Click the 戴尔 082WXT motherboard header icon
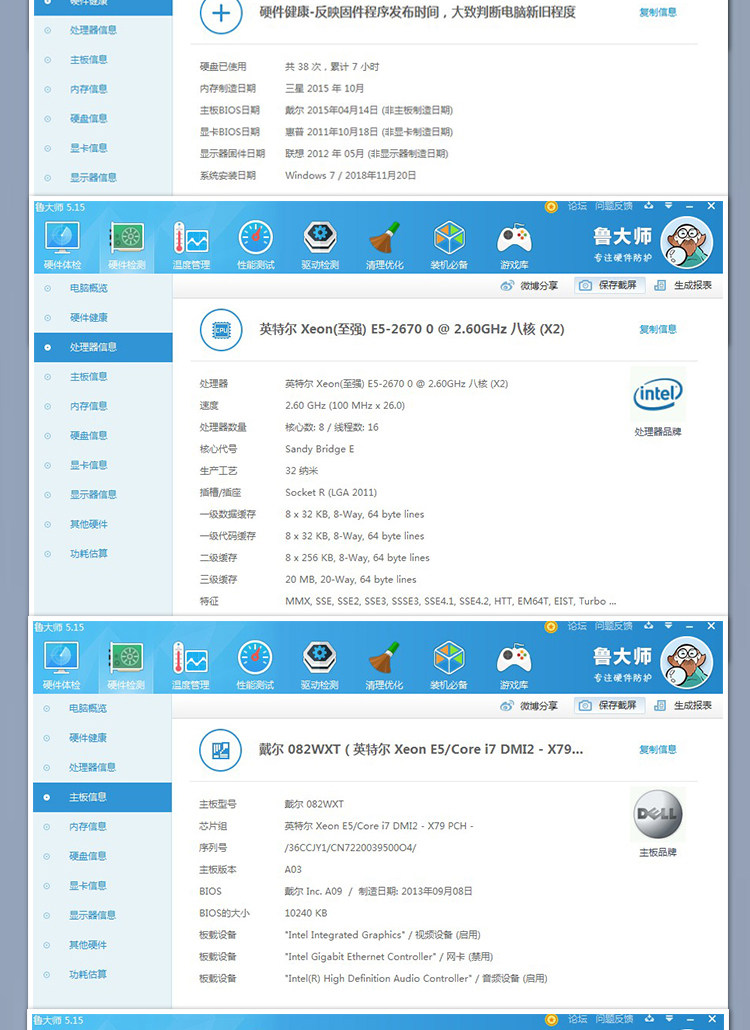 pos(221,750)
